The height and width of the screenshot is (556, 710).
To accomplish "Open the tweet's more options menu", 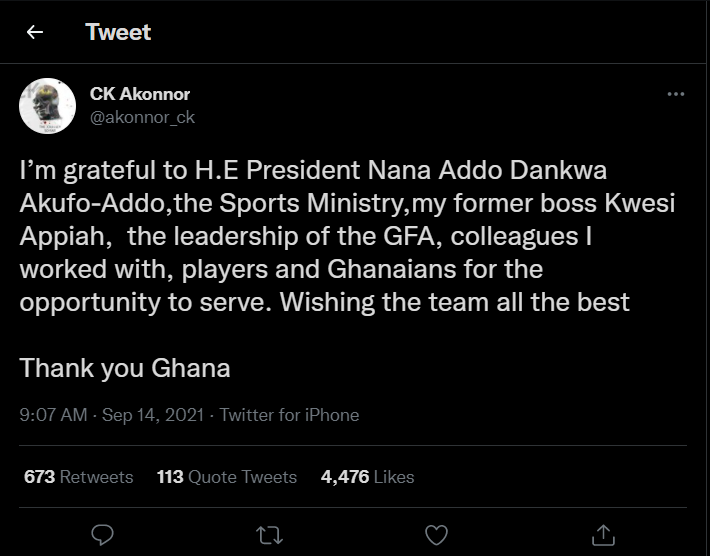I will 676,94.
